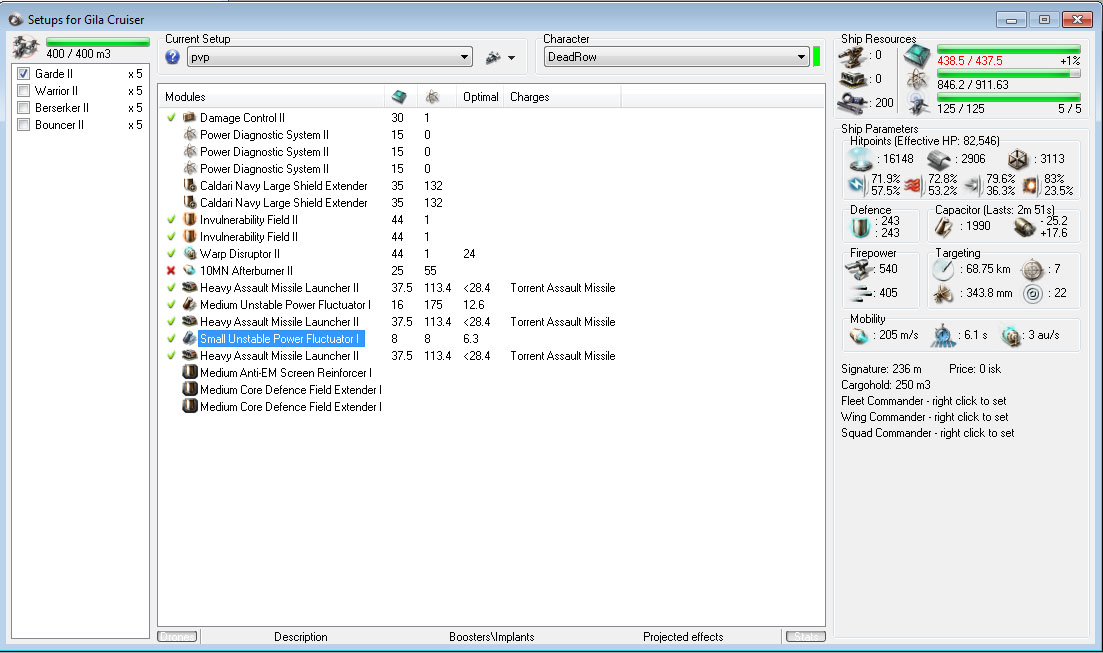1103x653 pixels.
Task: Click the armor hitpoints icon showing 2906
Action: 939,159
